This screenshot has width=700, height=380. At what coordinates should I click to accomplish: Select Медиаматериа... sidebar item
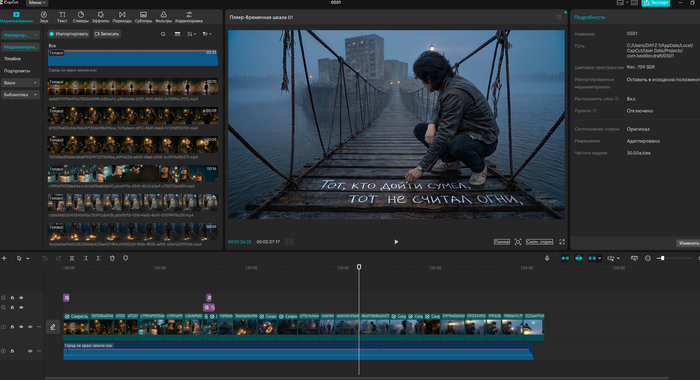[20, 47]
